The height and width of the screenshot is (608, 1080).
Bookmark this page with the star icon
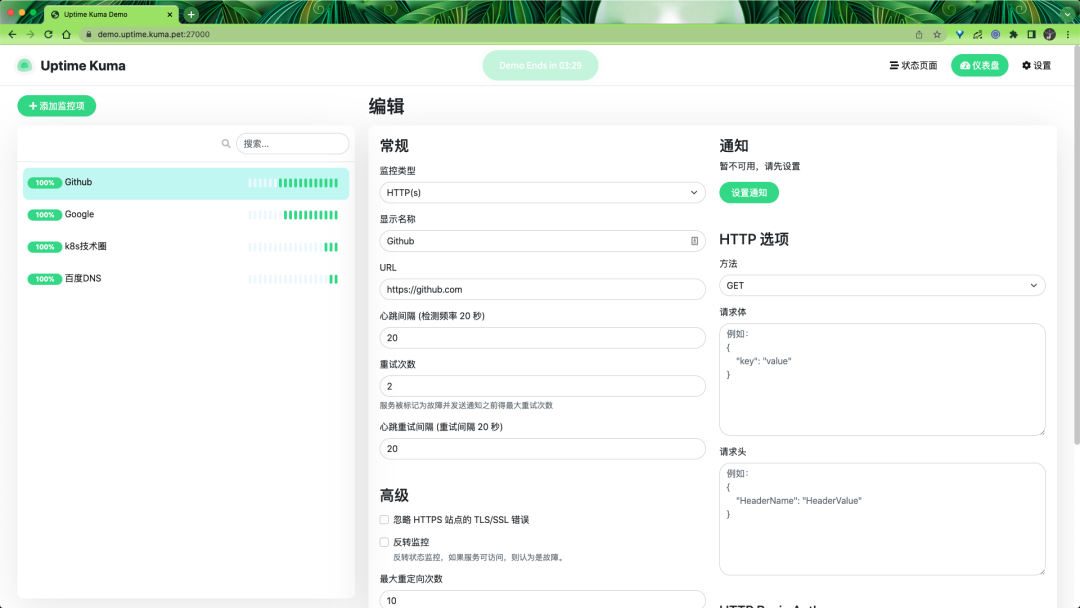point(937,34)
